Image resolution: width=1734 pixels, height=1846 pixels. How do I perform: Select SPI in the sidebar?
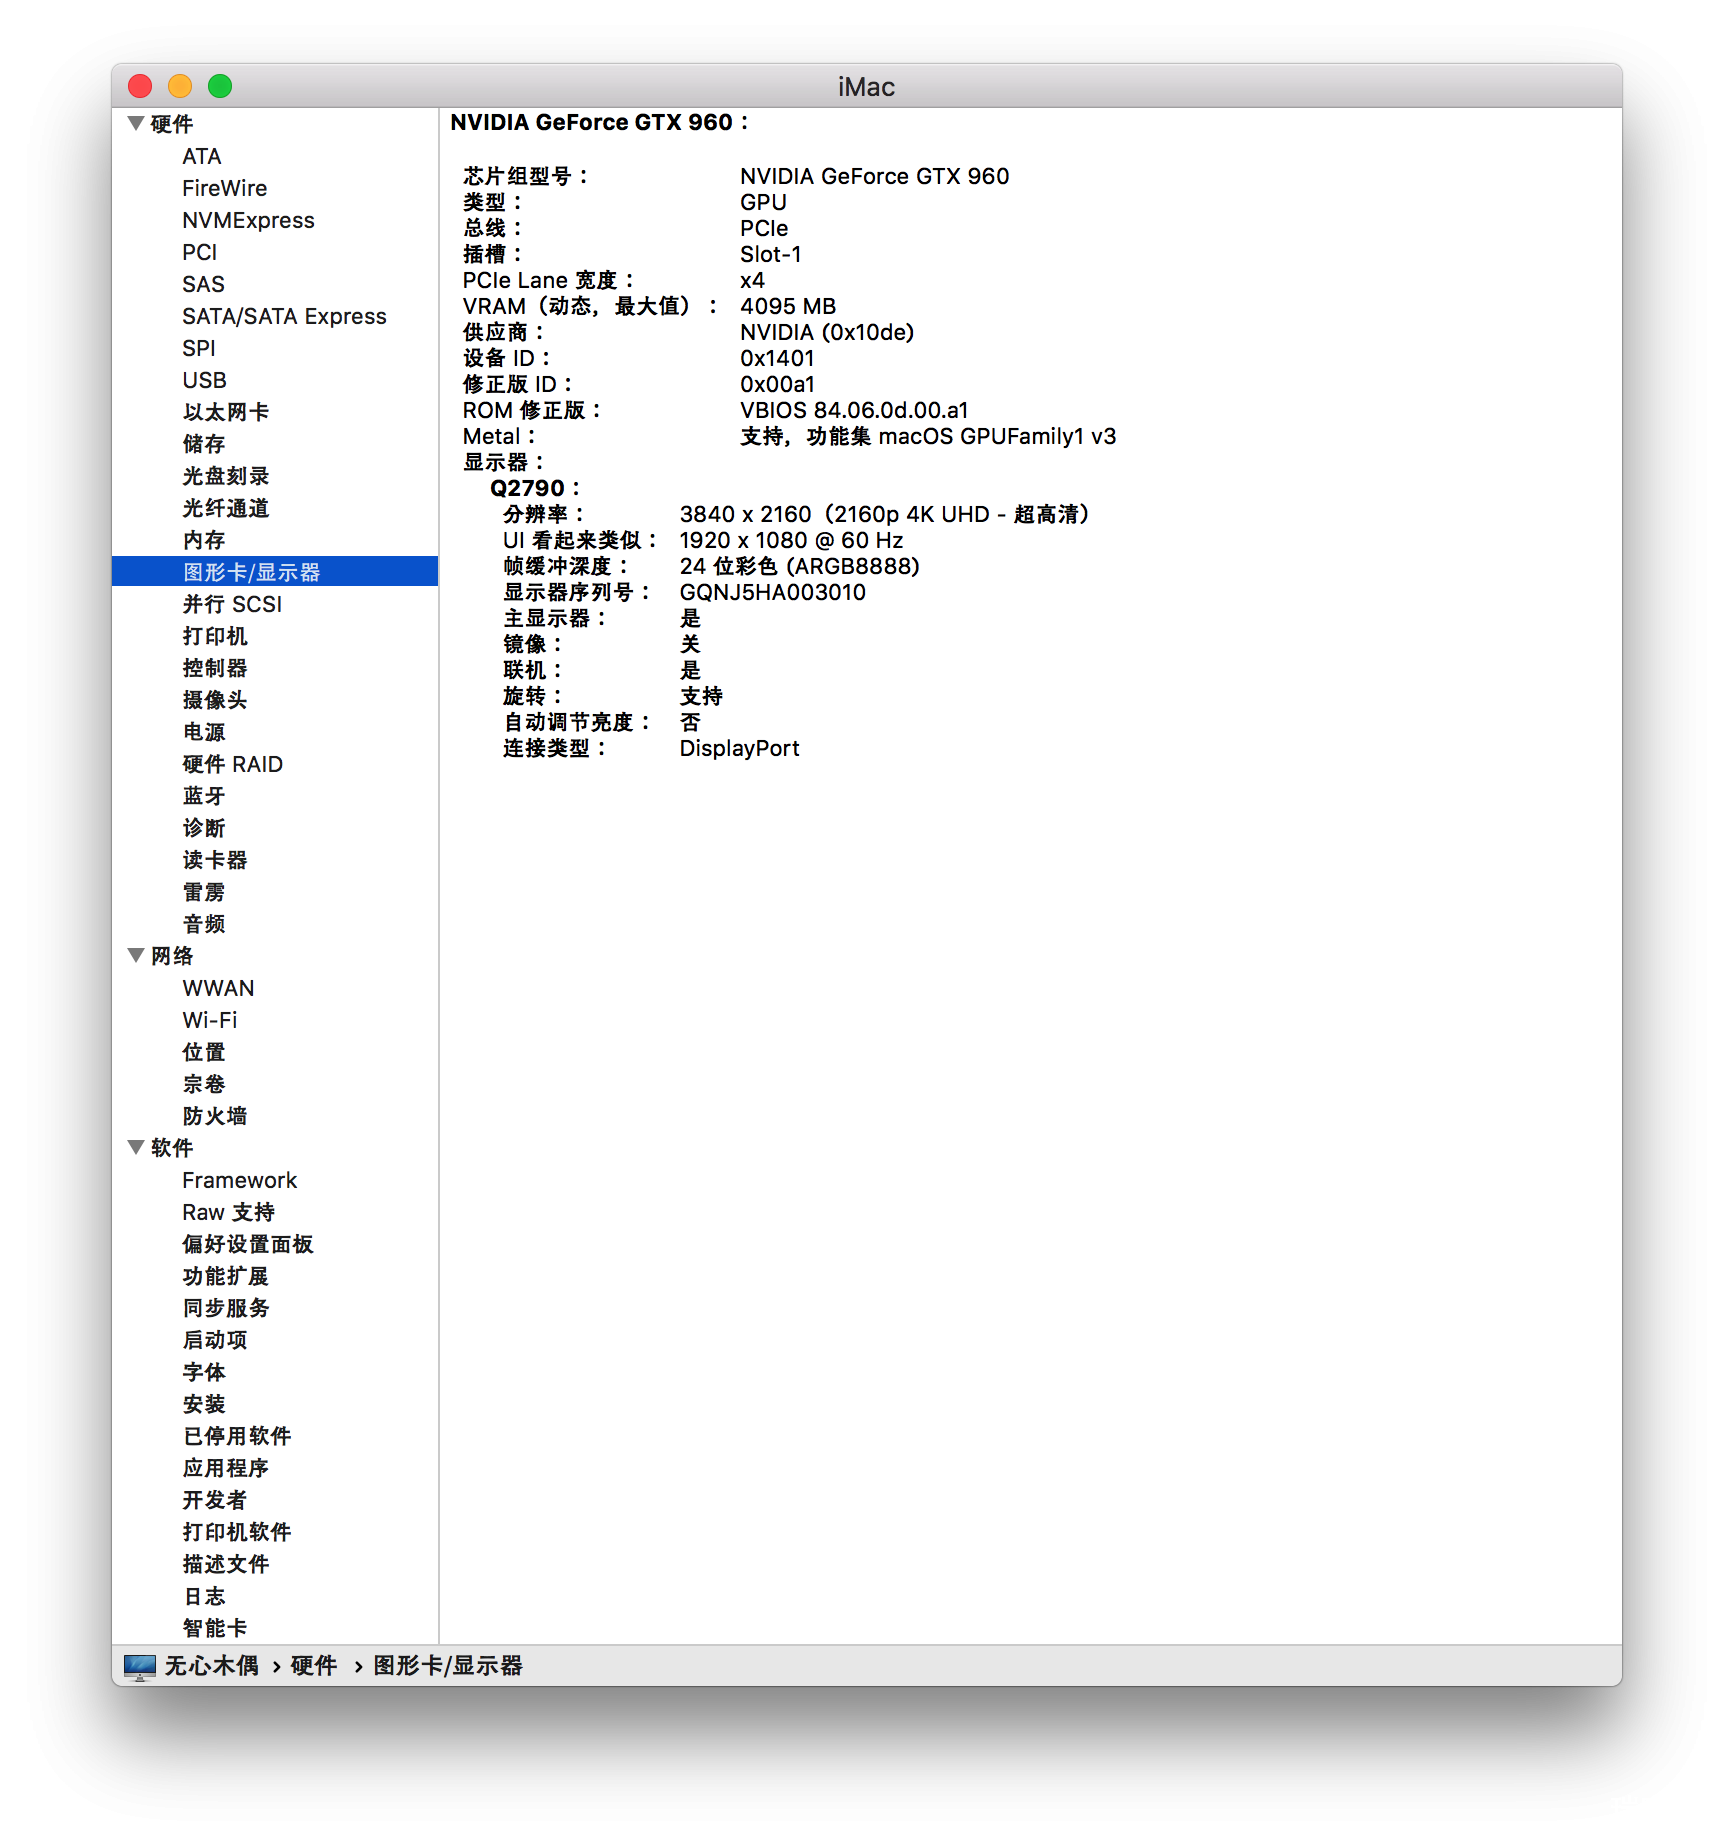[199, 348]
